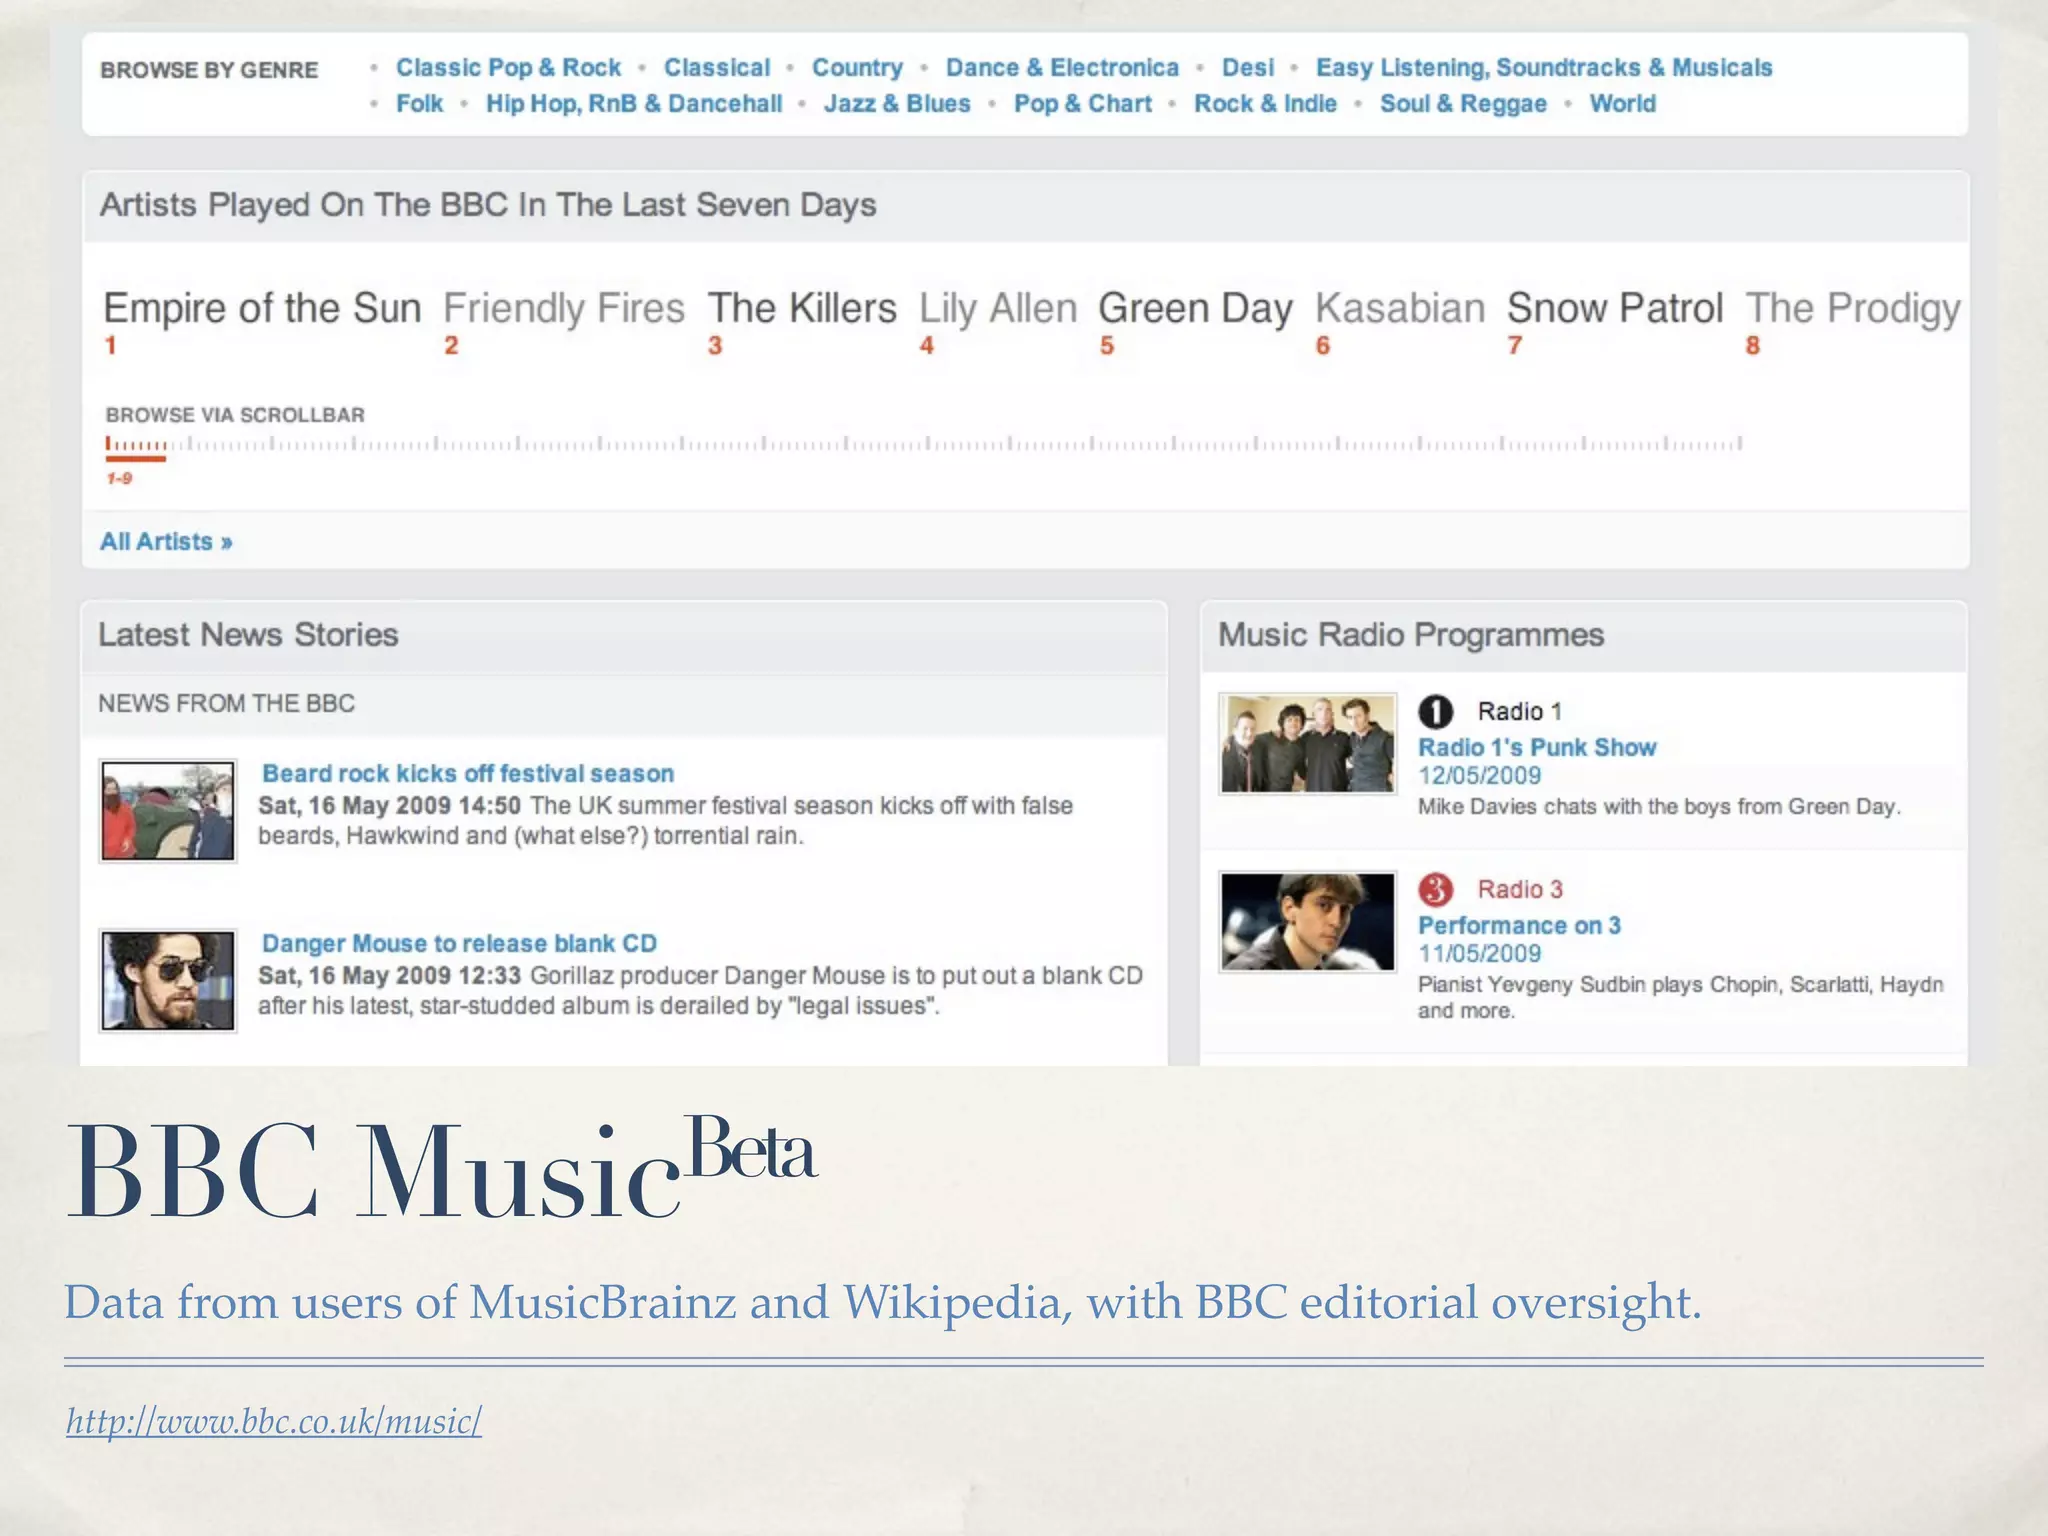This screenshot has width=2048, height=1536.
Task: Select the Classic Pop & Rock genre
Action: (x=508, y=68)
